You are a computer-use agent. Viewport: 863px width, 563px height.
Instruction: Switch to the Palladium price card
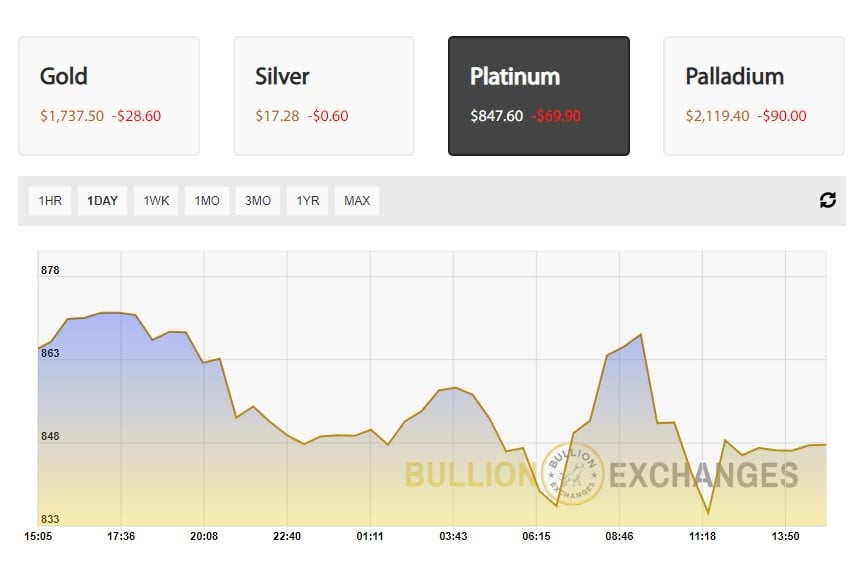pos(754,96)
